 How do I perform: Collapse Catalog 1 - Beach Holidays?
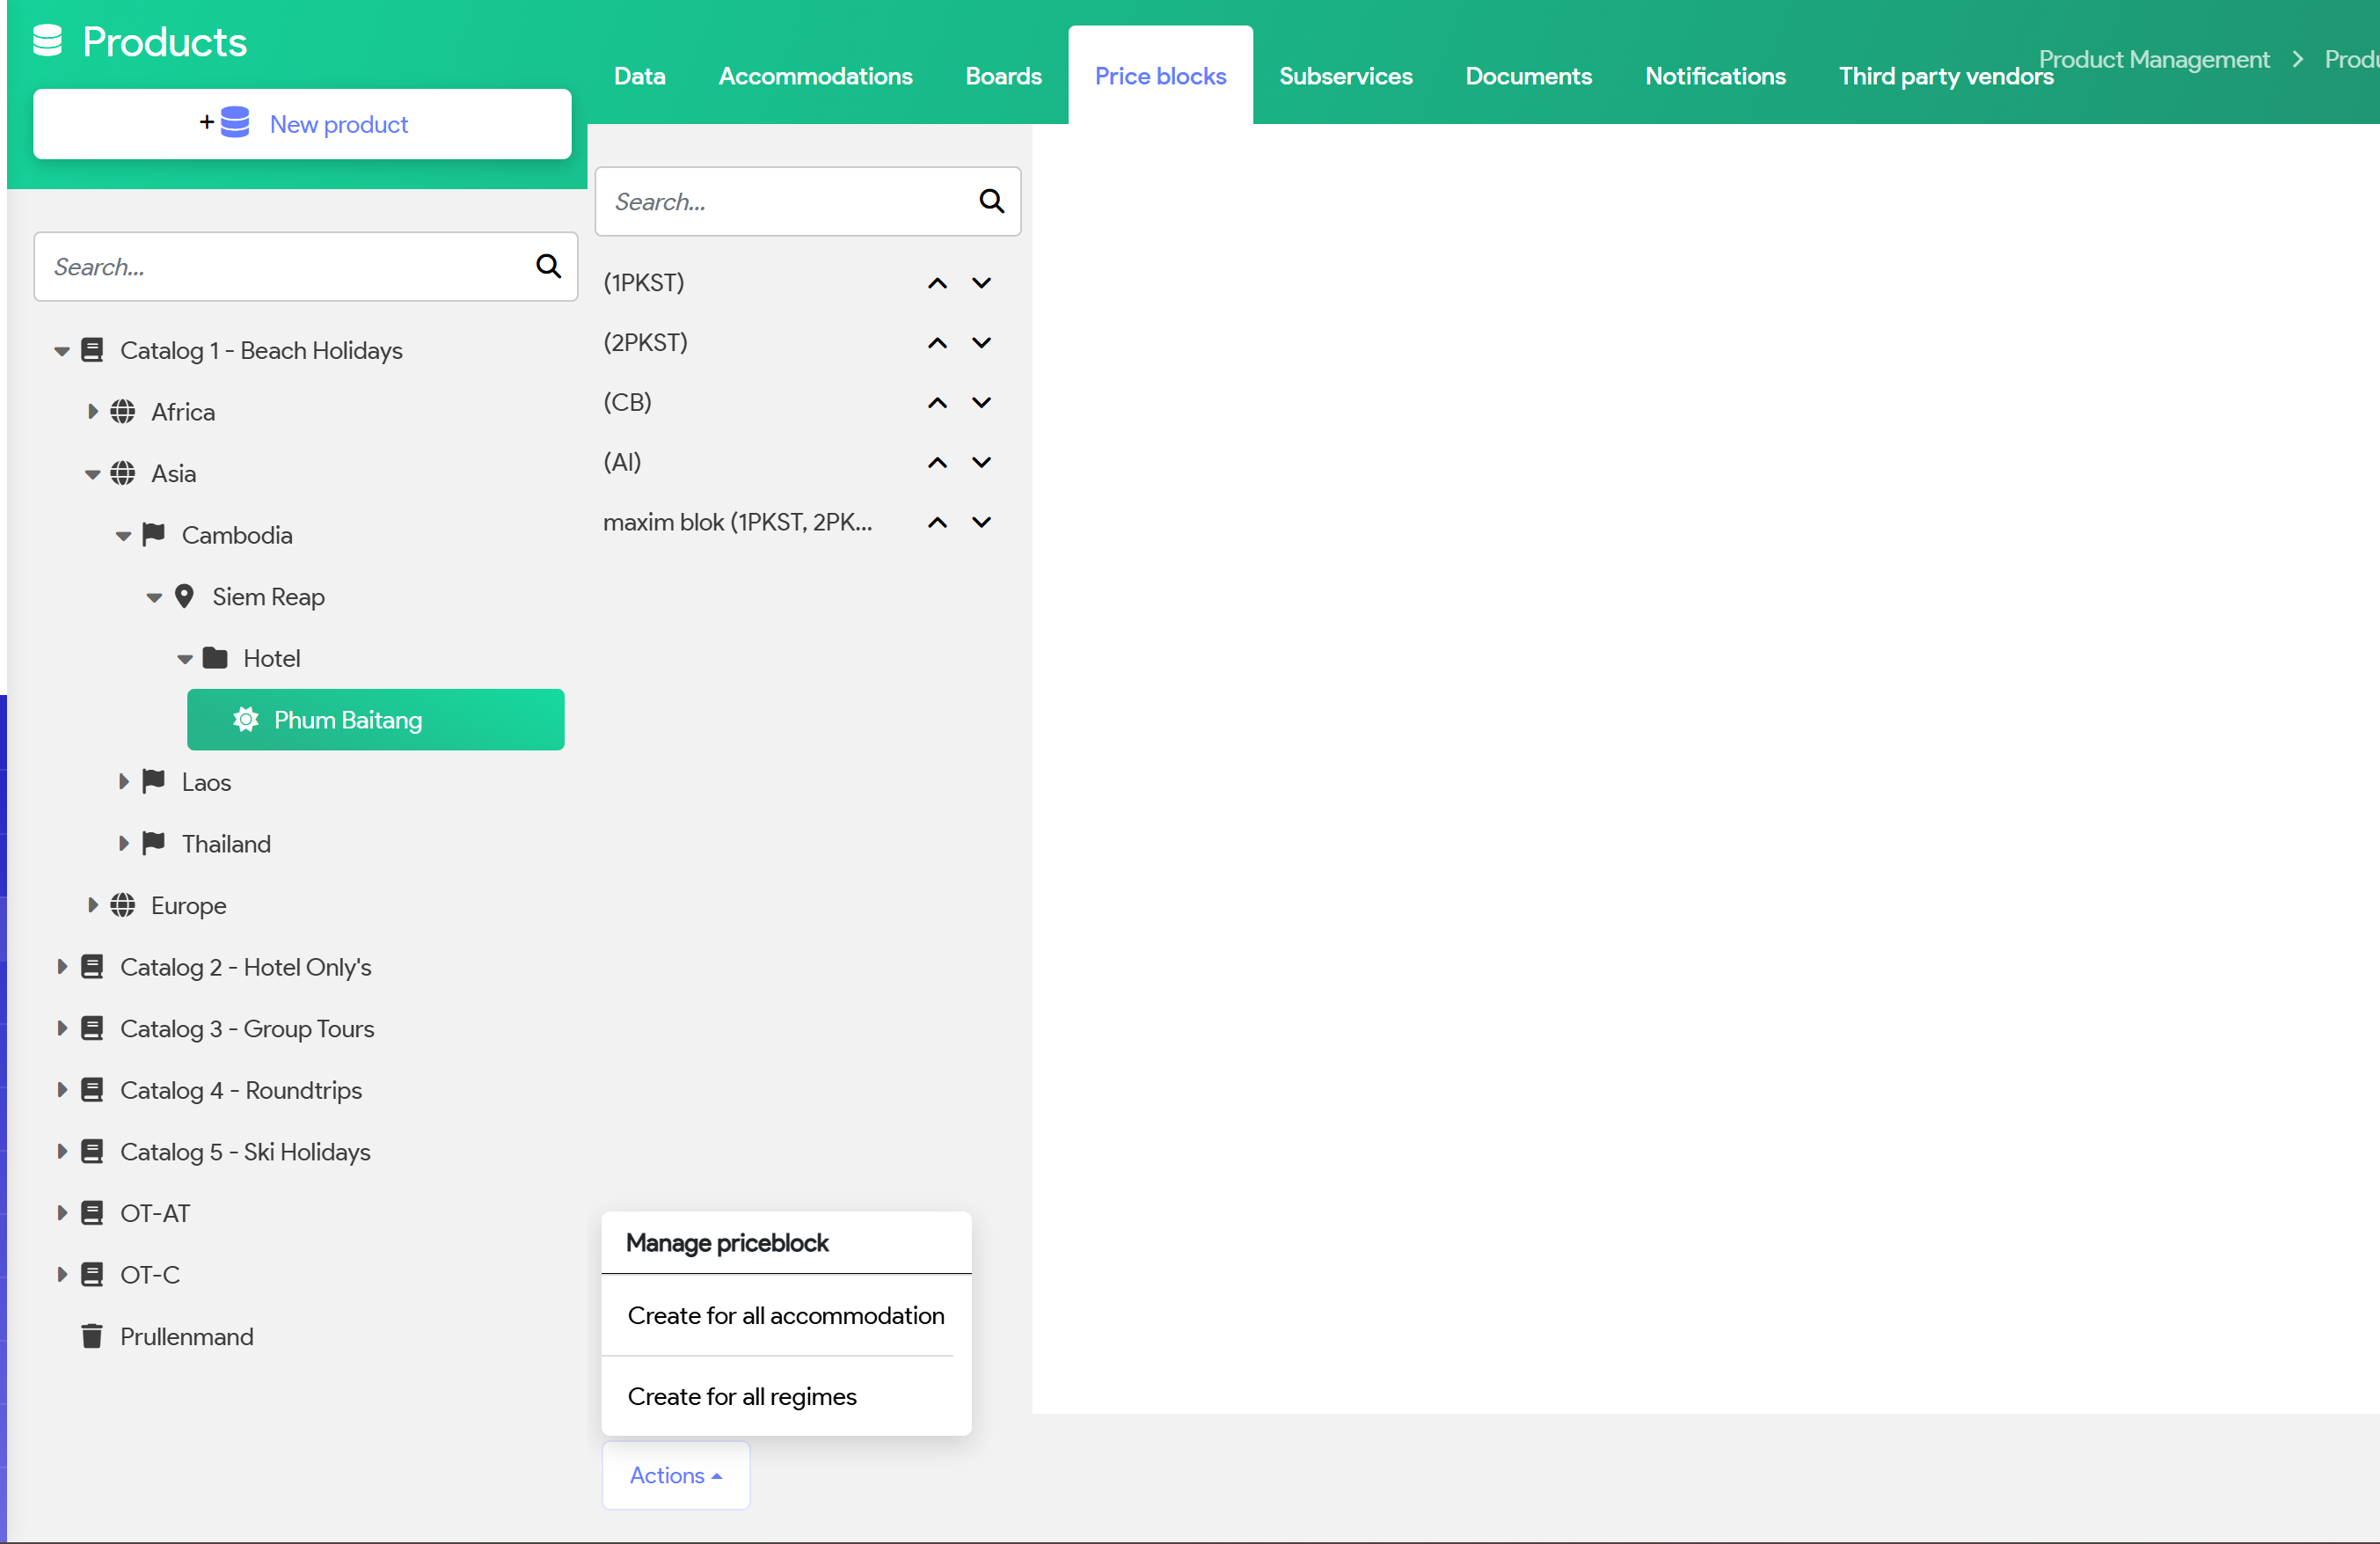62,351
